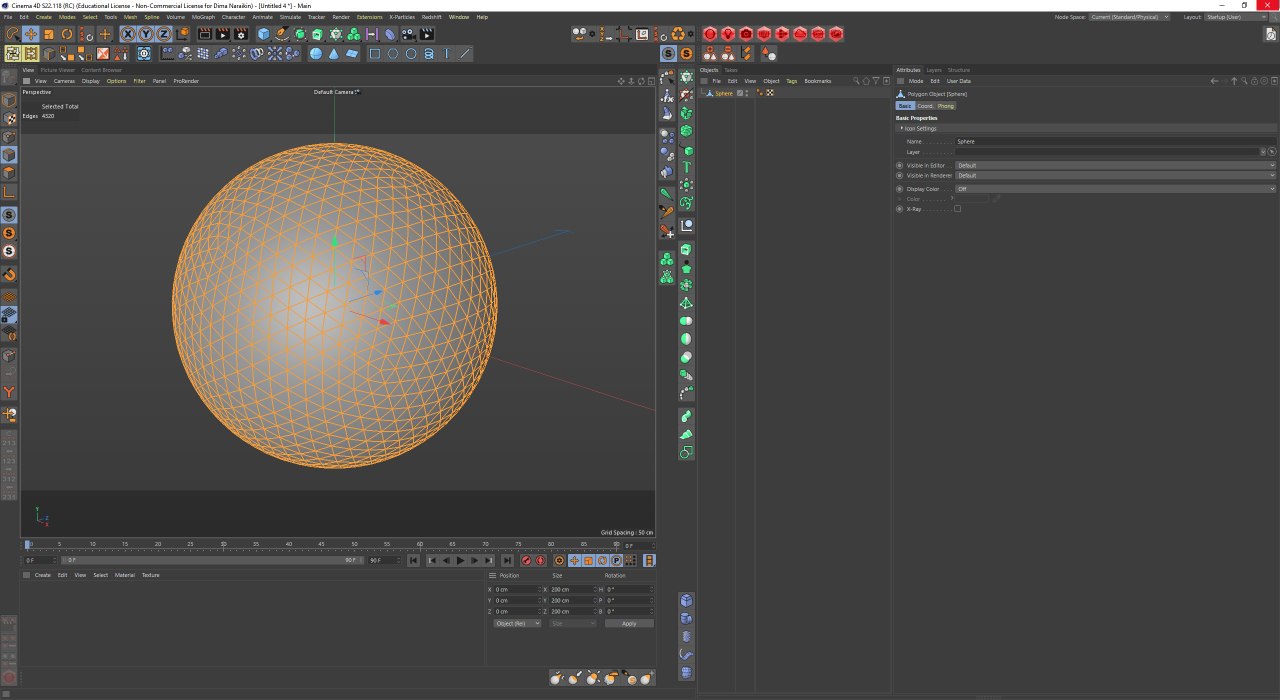Viewport: 1280px width, 700px height.
Task: Toggle the Z-axis lock button
Action: pos(164,34)
